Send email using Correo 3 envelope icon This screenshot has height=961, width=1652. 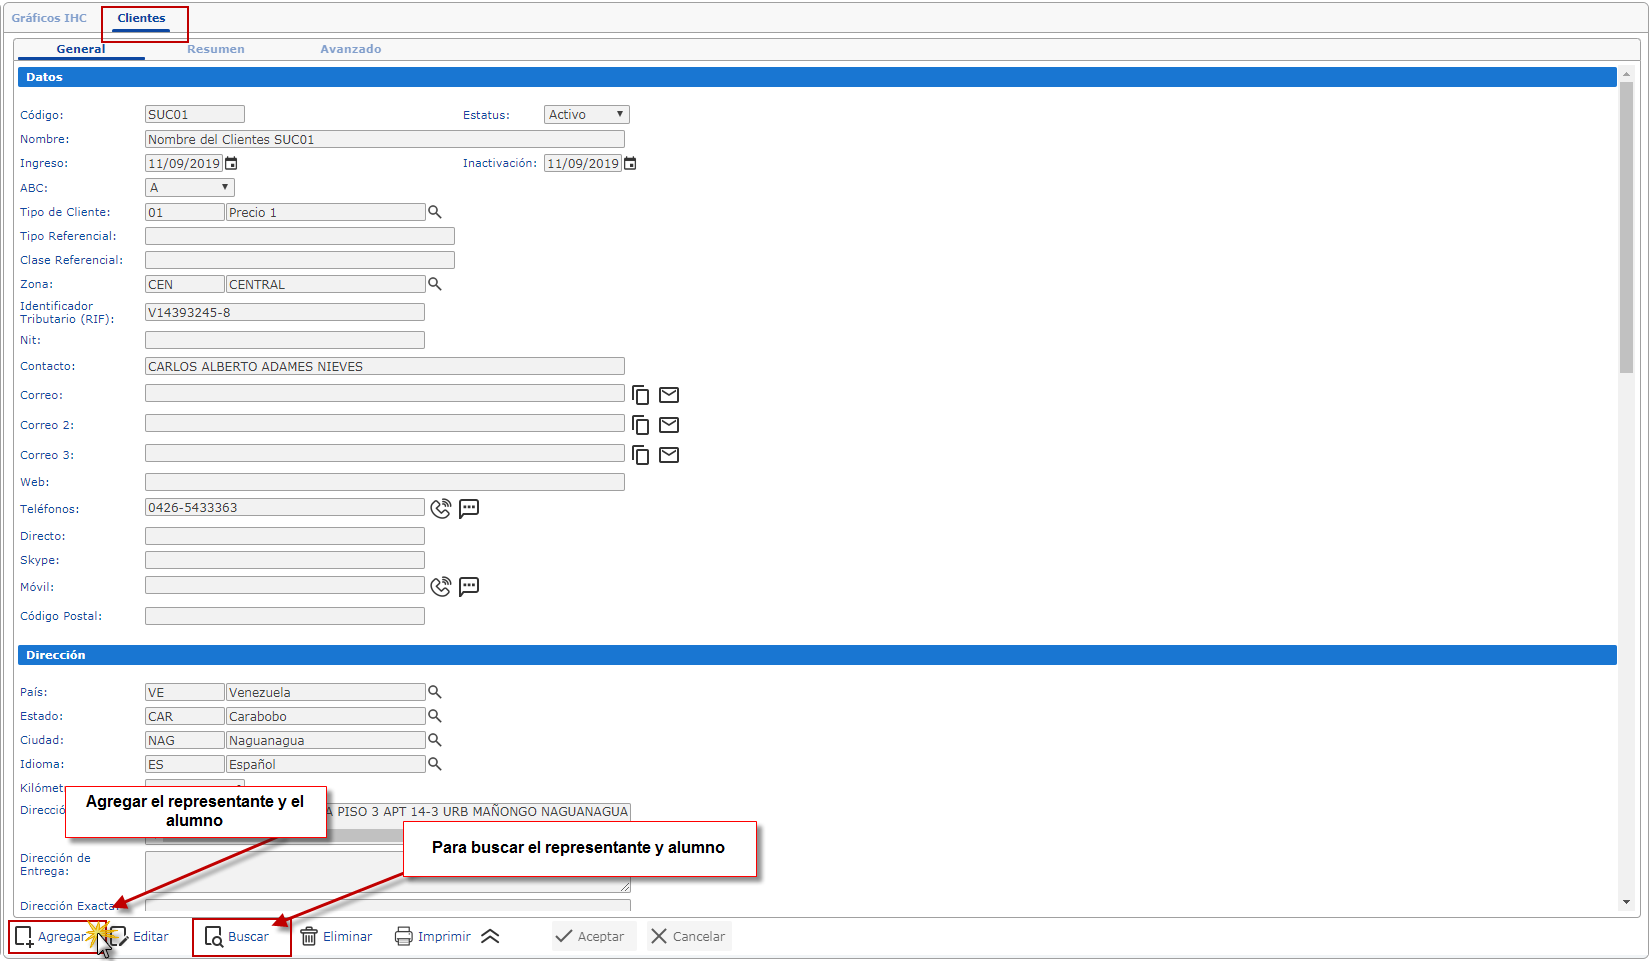point(669,455)
